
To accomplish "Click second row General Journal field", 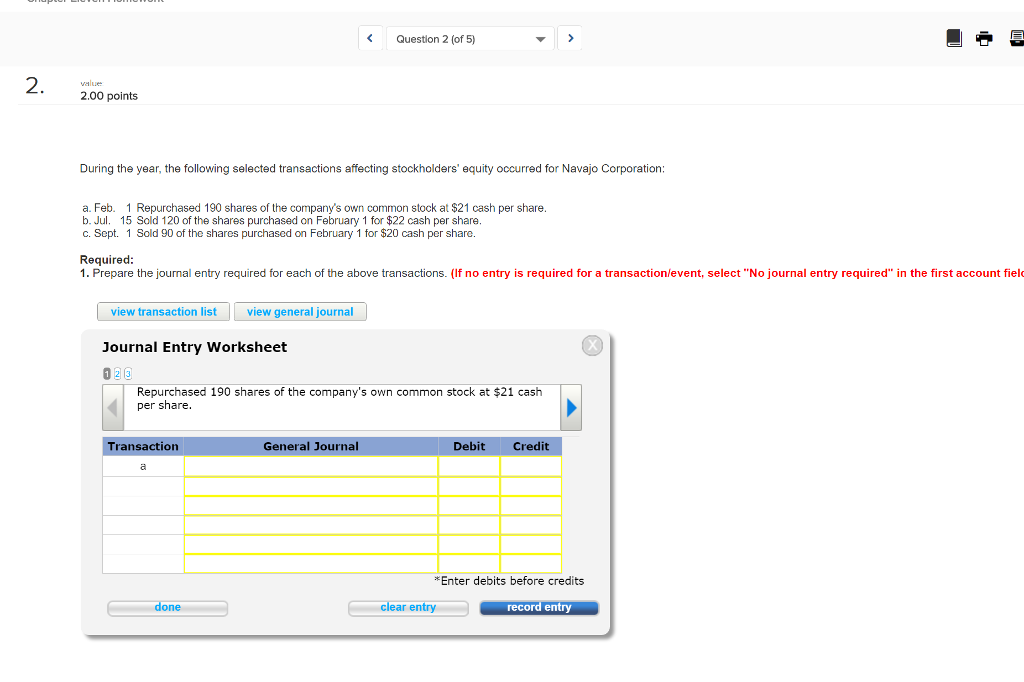I will point(311,486).
